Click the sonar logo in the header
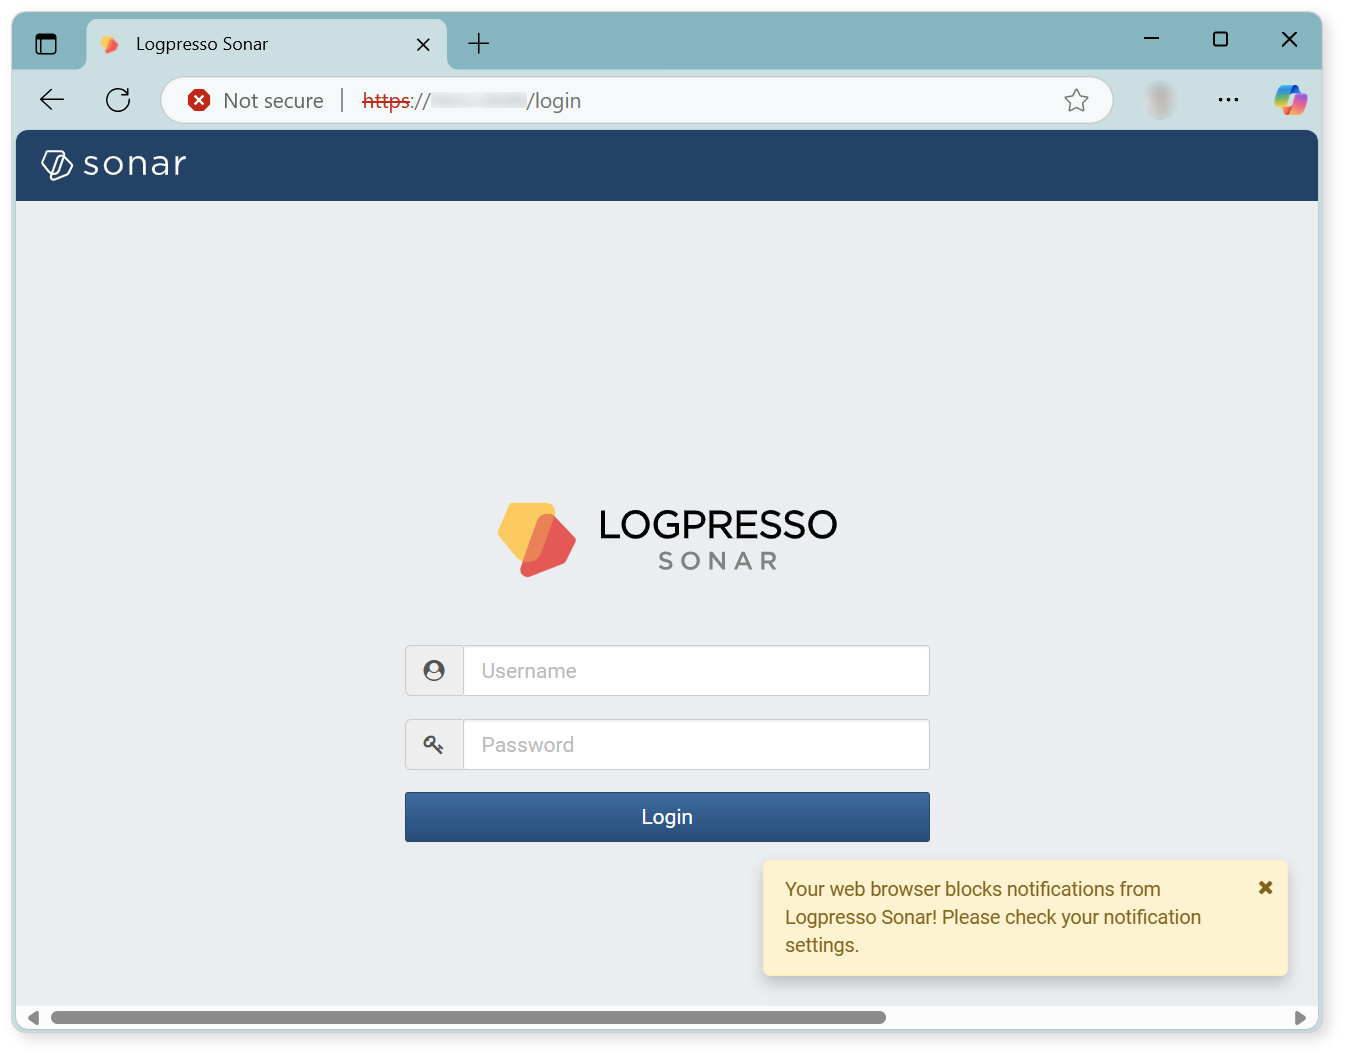The width and height of the screenshot is (1345, 1055). [114, 164]
